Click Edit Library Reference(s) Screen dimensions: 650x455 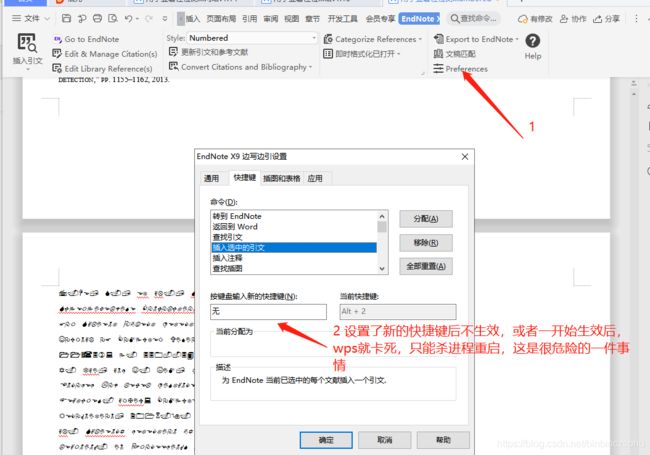click(102, 68)
